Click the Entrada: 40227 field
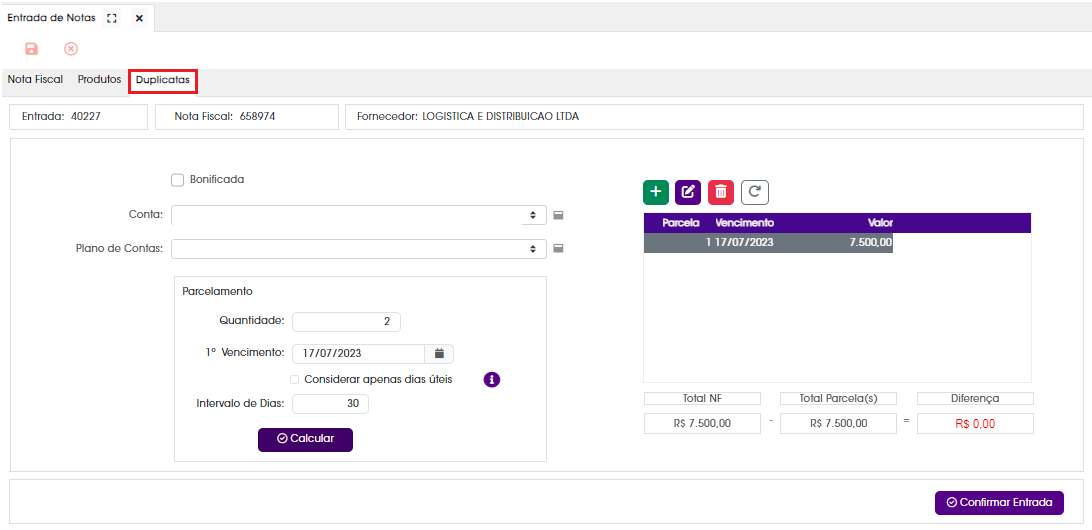This screenshot has width=1092, height=530. 79,117
